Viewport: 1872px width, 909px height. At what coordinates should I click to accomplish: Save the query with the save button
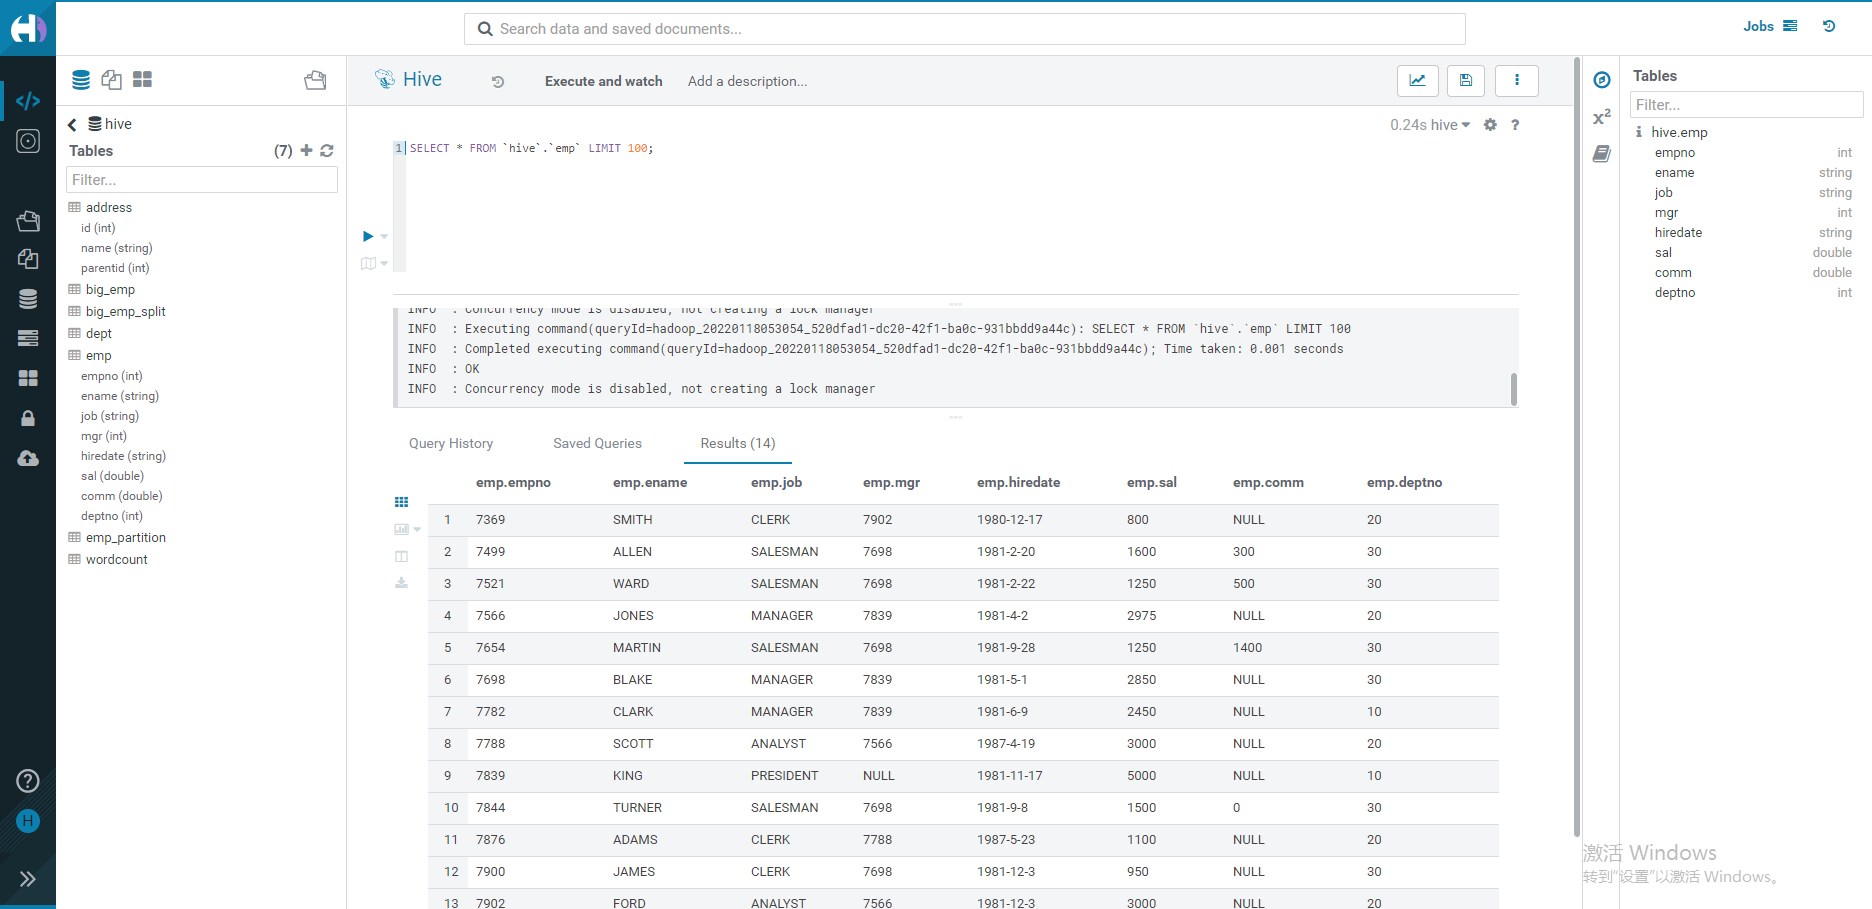click(x=1466, y=80)
